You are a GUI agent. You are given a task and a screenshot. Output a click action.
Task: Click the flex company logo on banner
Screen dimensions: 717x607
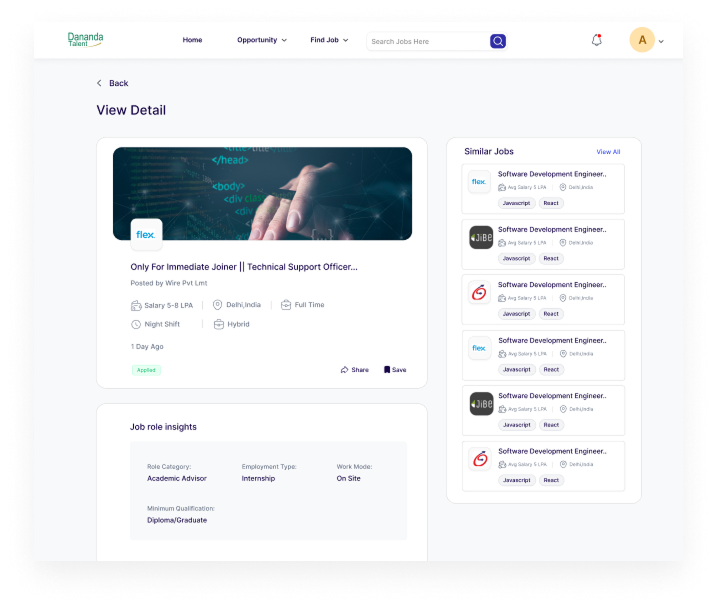tap(146, 235)
